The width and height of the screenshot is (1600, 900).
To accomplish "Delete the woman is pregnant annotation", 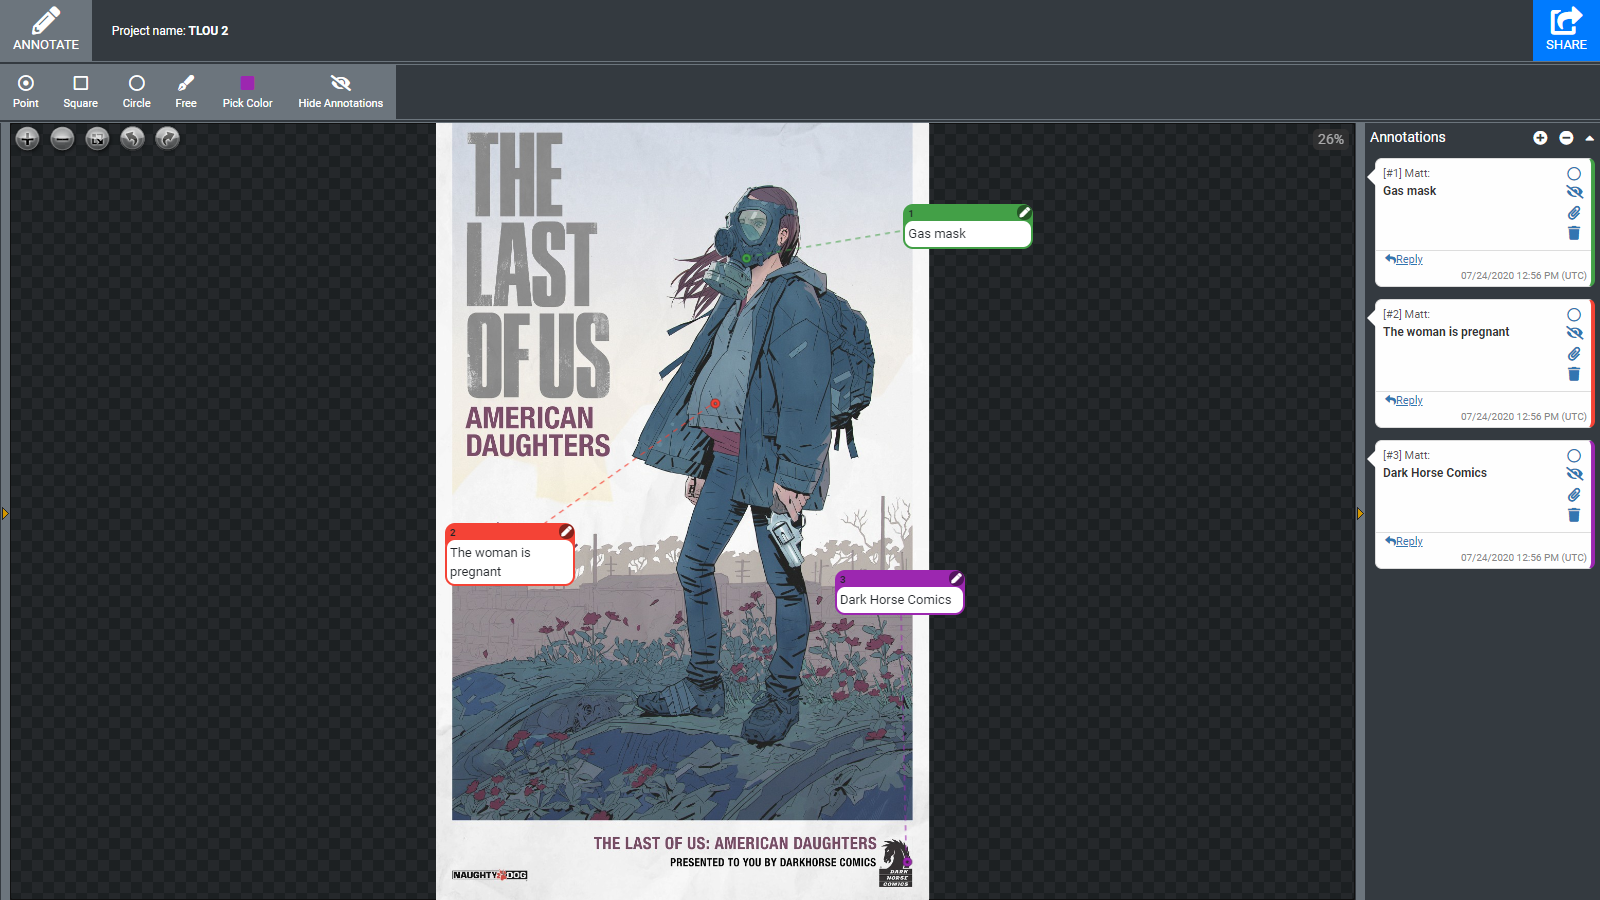I will (1574, 374).
